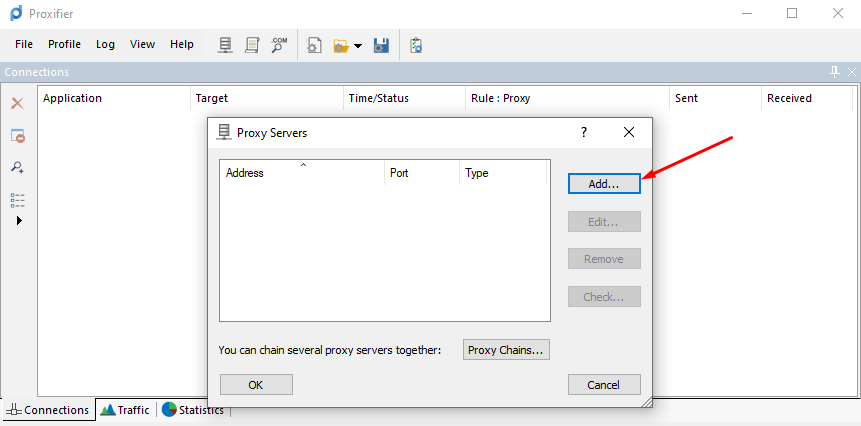Click the Rule : Proxy column header

click(x=567, y=98)
